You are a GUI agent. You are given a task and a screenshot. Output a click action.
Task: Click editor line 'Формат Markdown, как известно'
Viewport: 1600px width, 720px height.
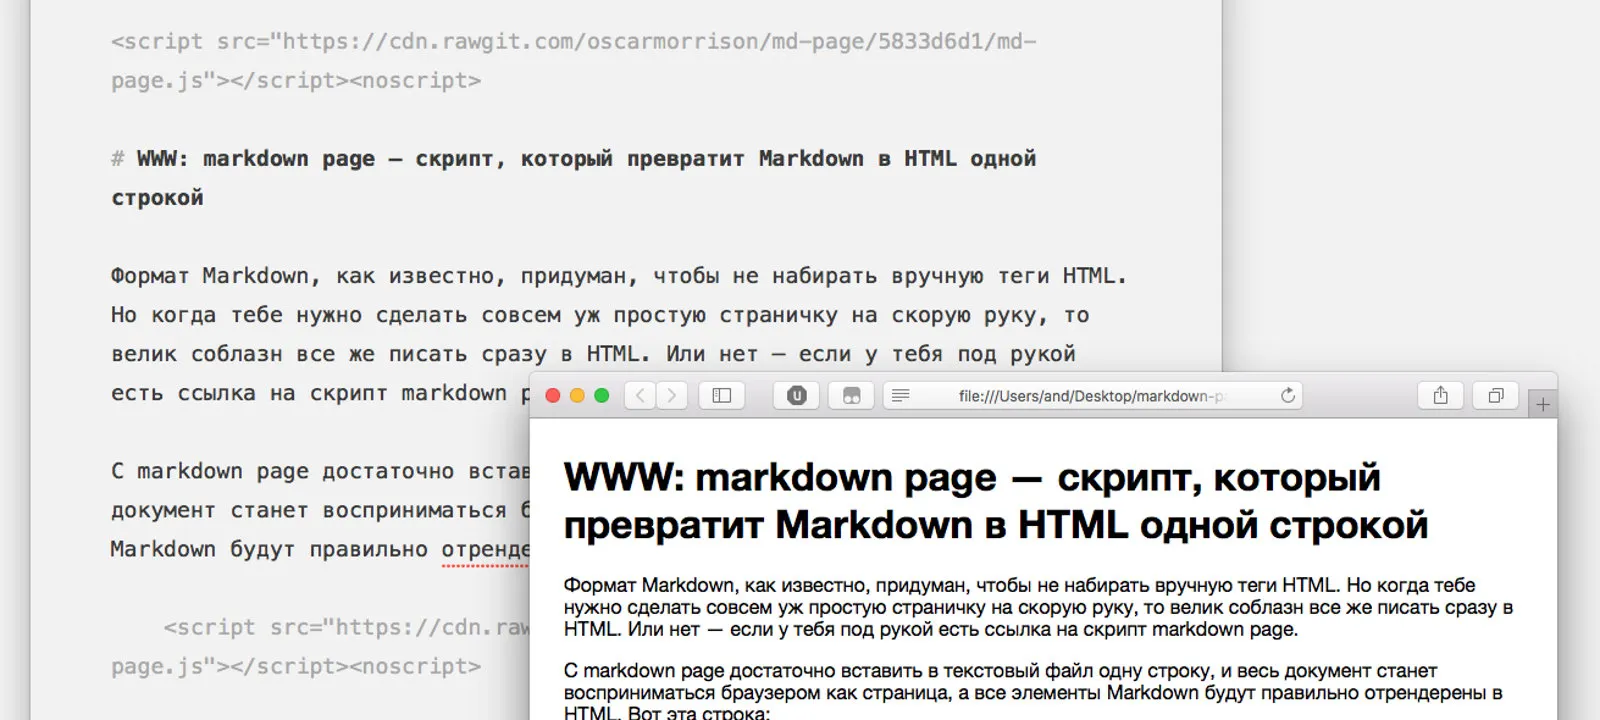[619, 275]
